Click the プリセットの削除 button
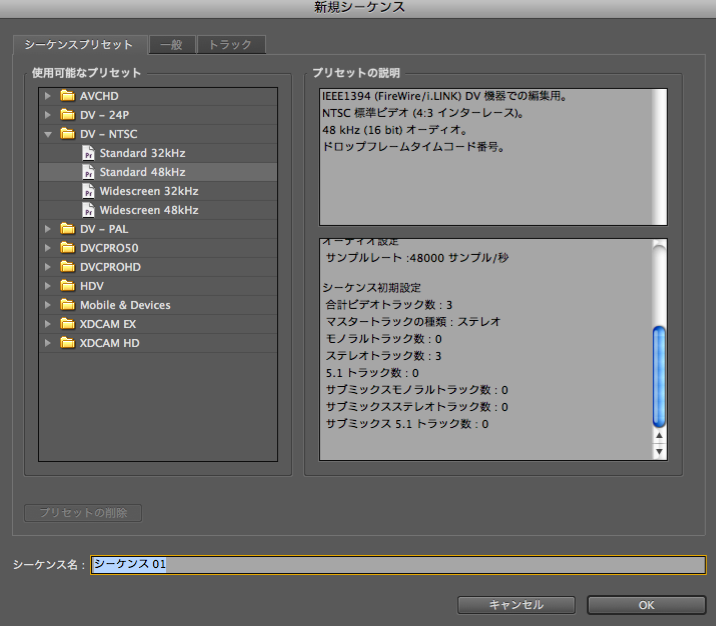The image size is (716, 626). [83, 513]
